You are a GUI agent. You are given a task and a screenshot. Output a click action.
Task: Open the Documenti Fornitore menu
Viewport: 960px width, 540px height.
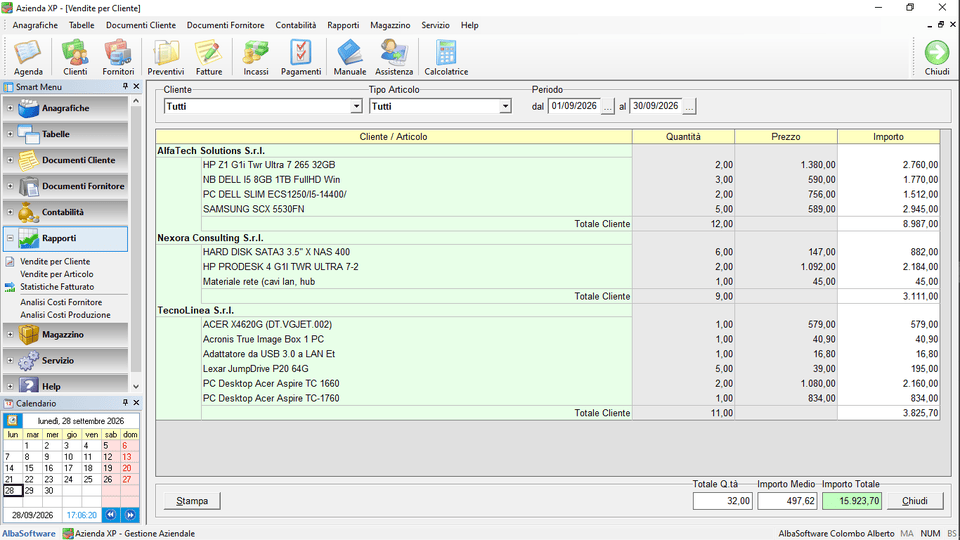coord(225,25)
